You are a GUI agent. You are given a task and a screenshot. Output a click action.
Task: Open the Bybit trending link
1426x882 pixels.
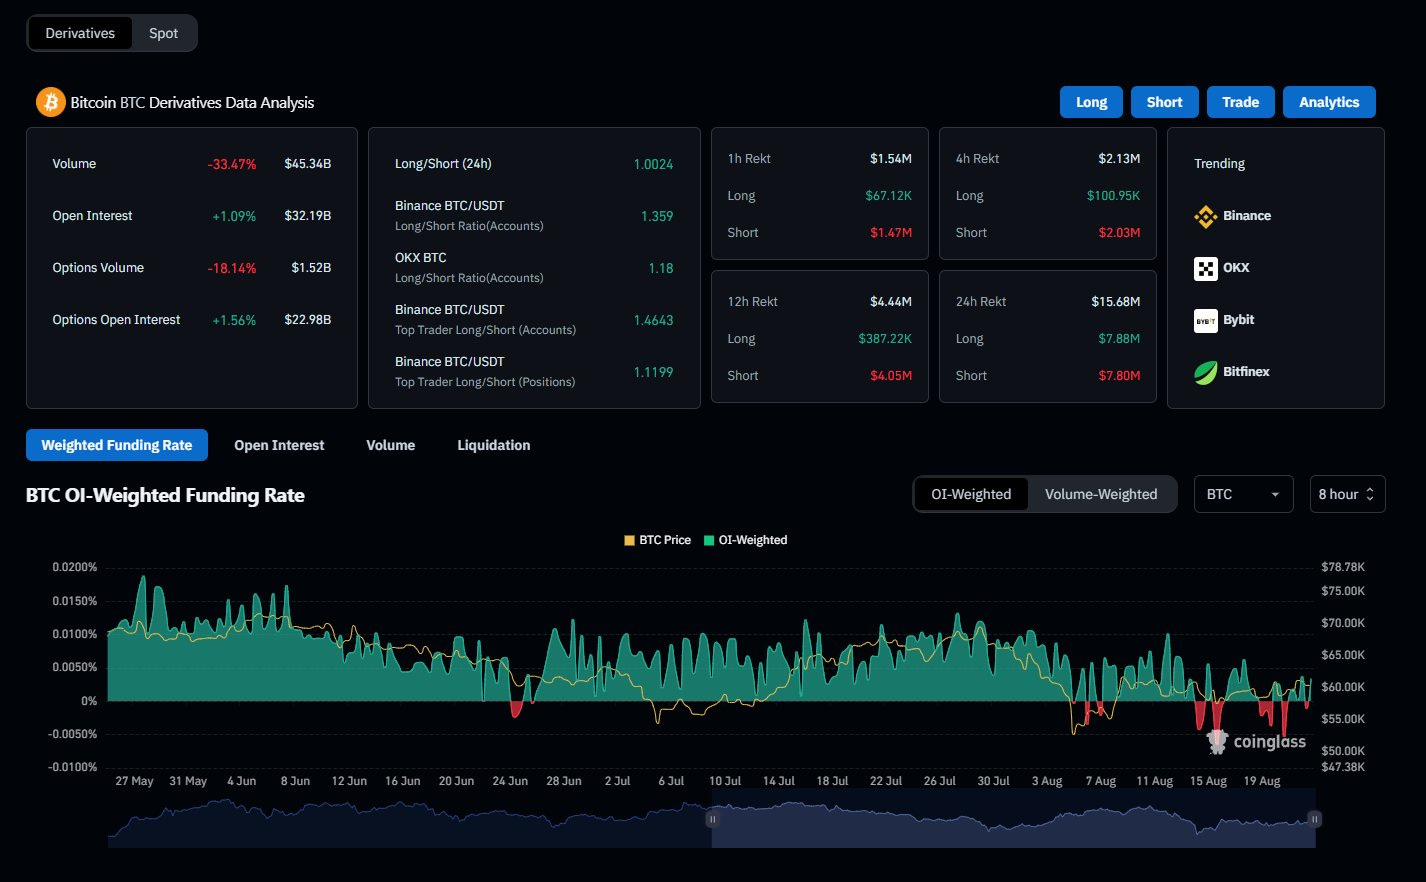click(1238, 320)
